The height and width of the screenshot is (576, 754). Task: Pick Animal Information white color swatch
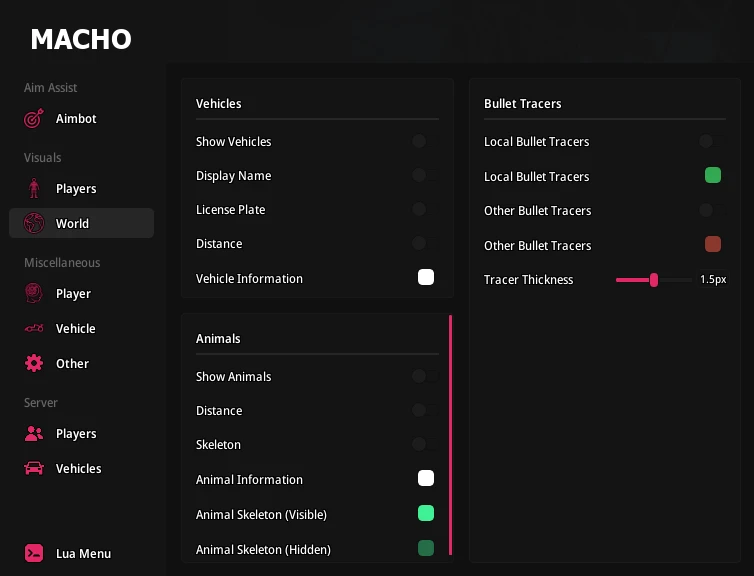tap(426, 478)
